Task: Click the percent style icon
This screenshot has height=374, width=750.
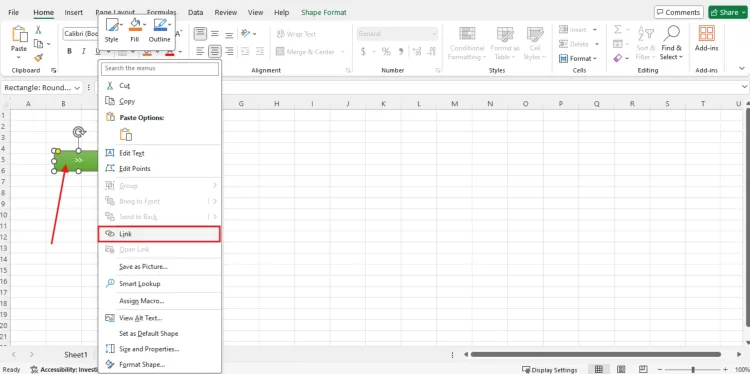Action: click(386, 52)
